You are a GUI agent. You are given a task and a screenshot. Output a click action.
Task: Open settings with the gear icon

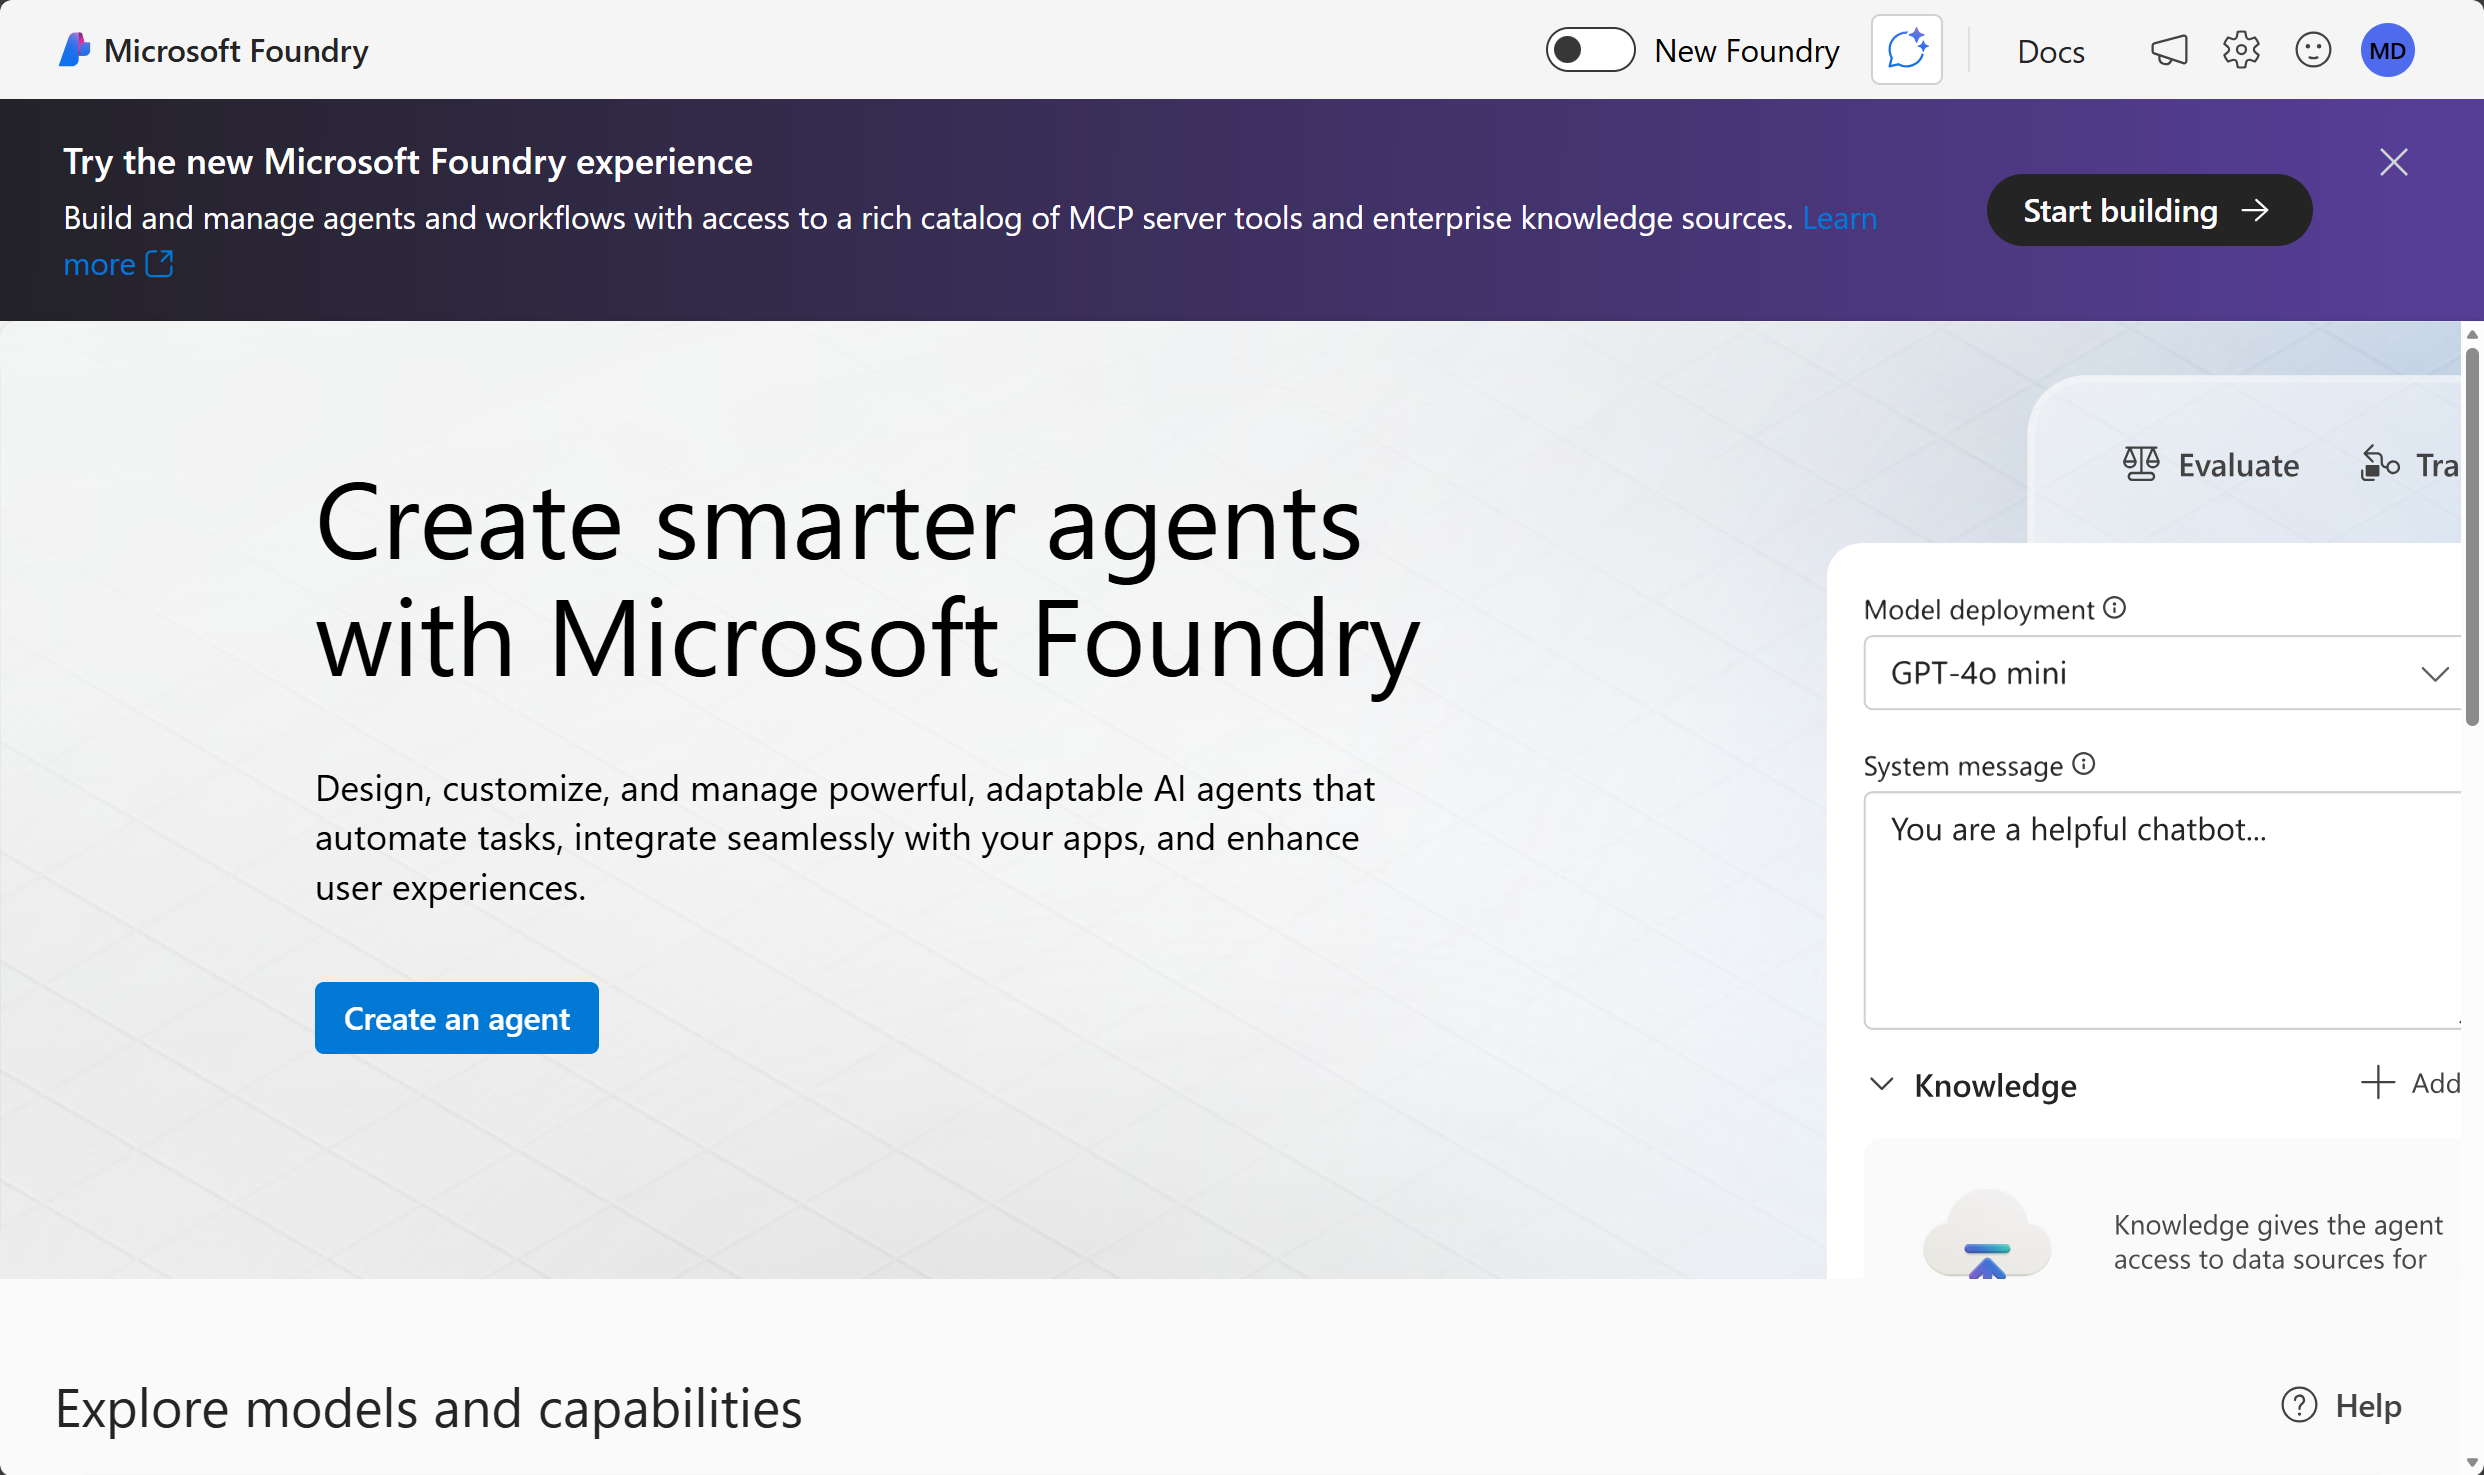point(2240,49)
